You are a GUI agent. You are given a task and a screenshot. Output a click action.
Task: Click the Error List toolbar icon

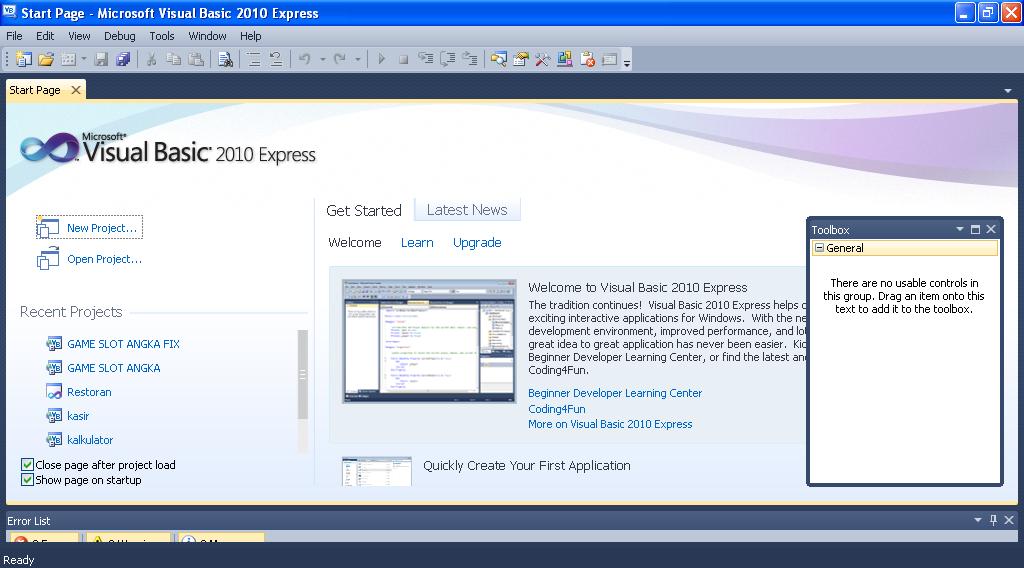click(x=587, y=59)
